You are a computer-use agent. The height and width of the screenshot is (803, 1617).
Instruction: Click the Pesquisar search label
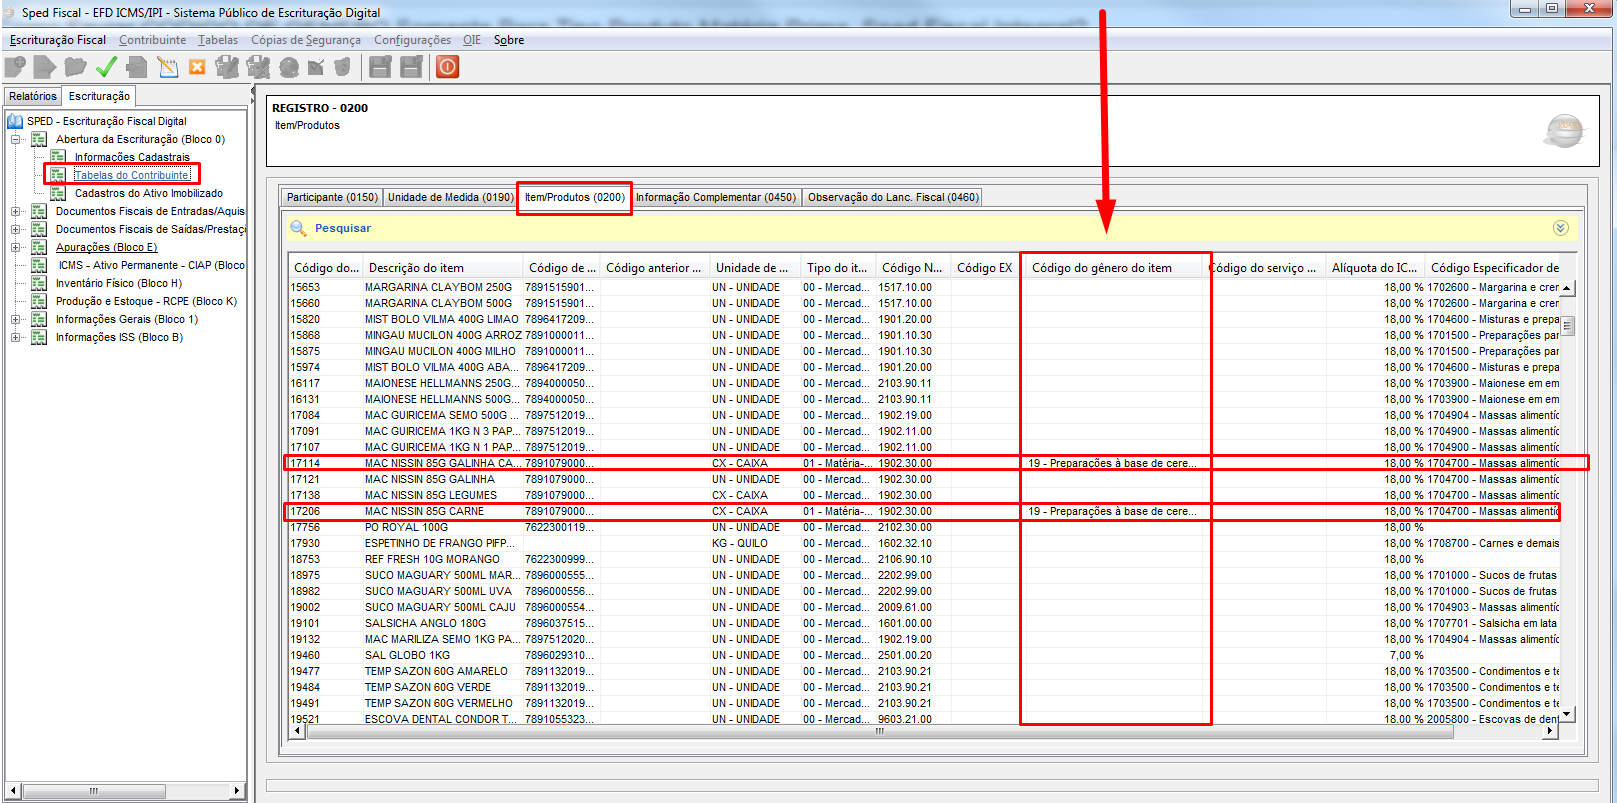pos(343,228)
